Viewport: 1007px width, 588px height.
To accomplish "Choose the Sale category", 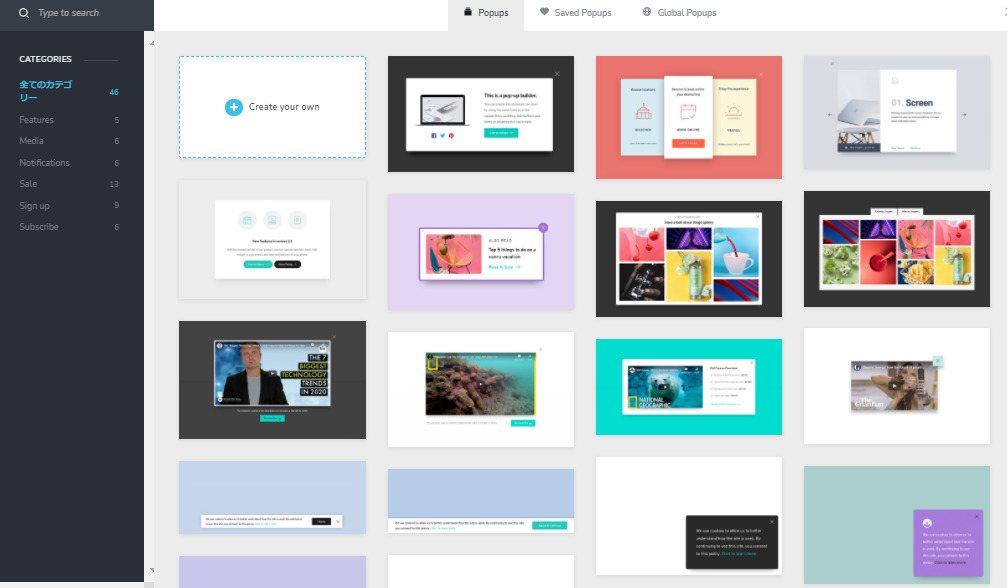I will (28, 184).
